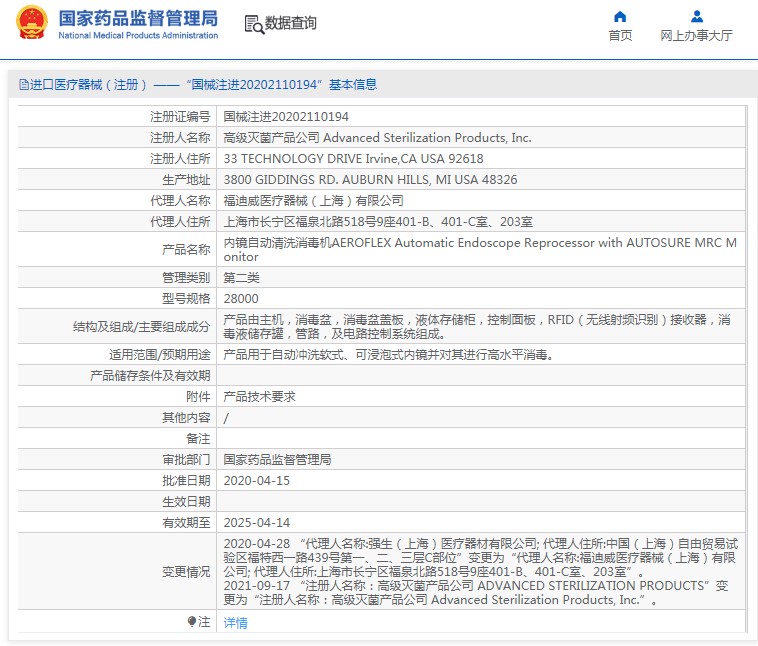The width and height of the screenshot is (758, 646).
Task: Open the 详情 link
Action: pyautogui.click(x=235, y=622)
